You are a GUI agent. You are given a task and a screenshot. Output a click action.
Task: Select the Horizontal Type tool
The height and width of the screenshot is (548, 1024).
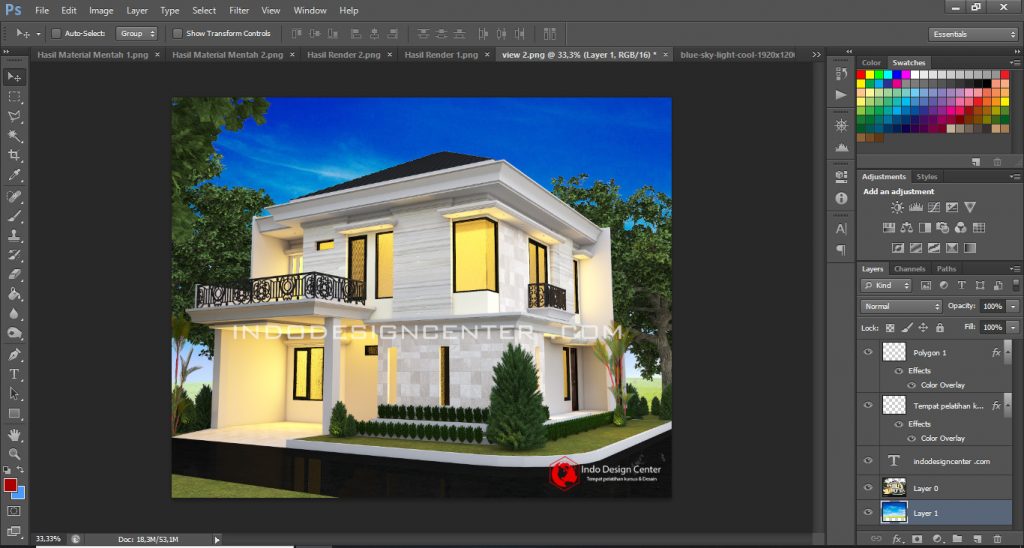tap(14, 374)
